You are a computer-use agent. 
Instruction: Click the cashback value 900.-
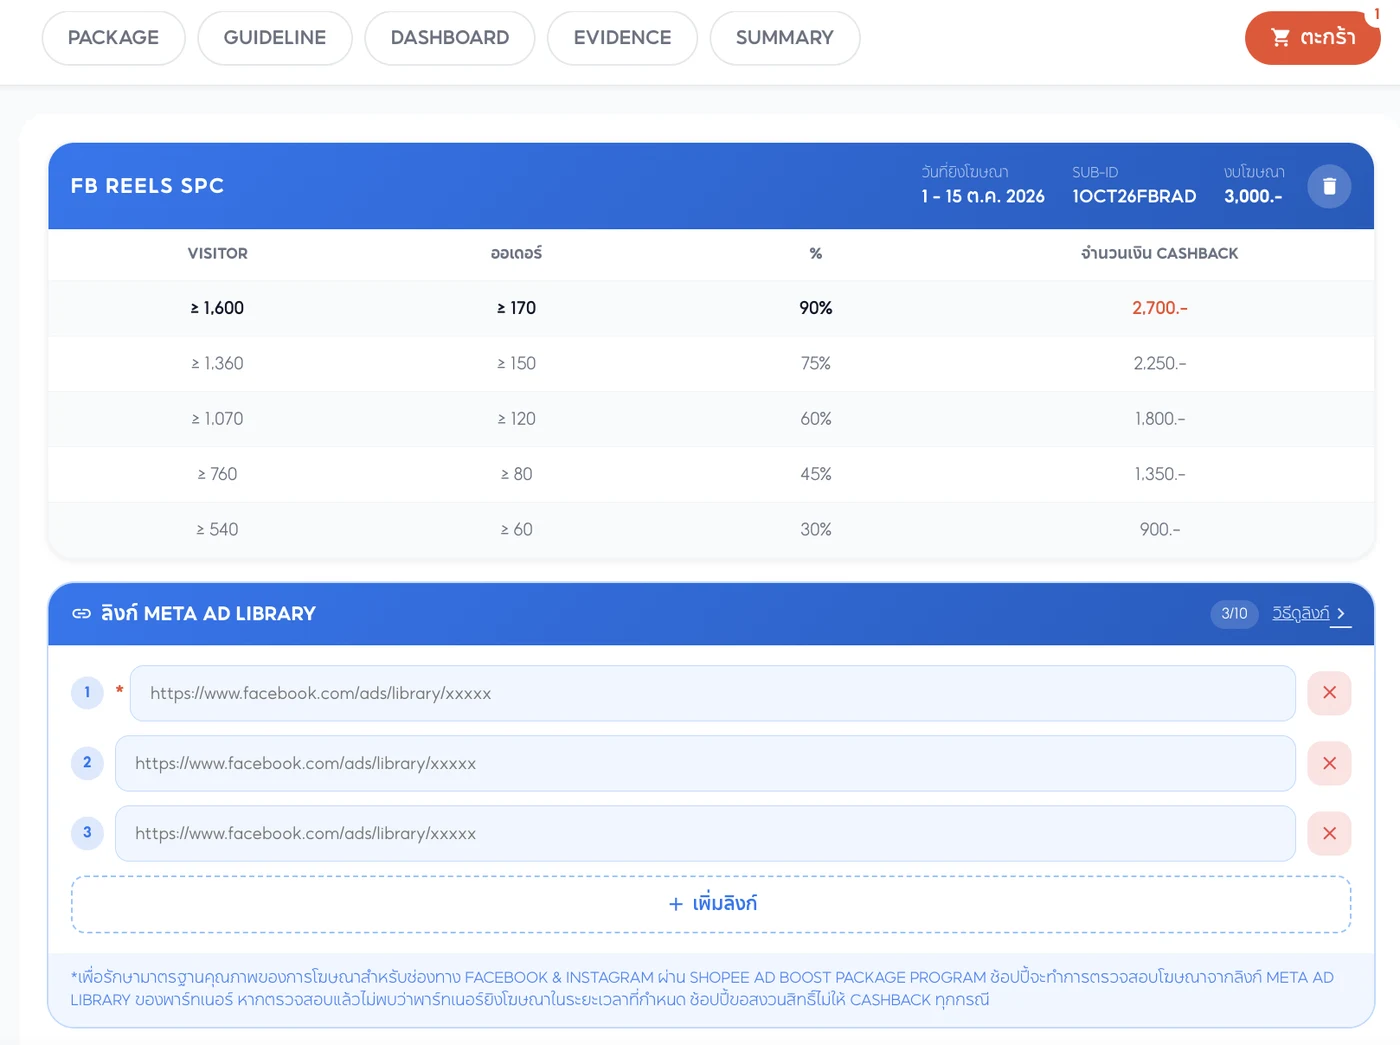tap(1160, 529)
